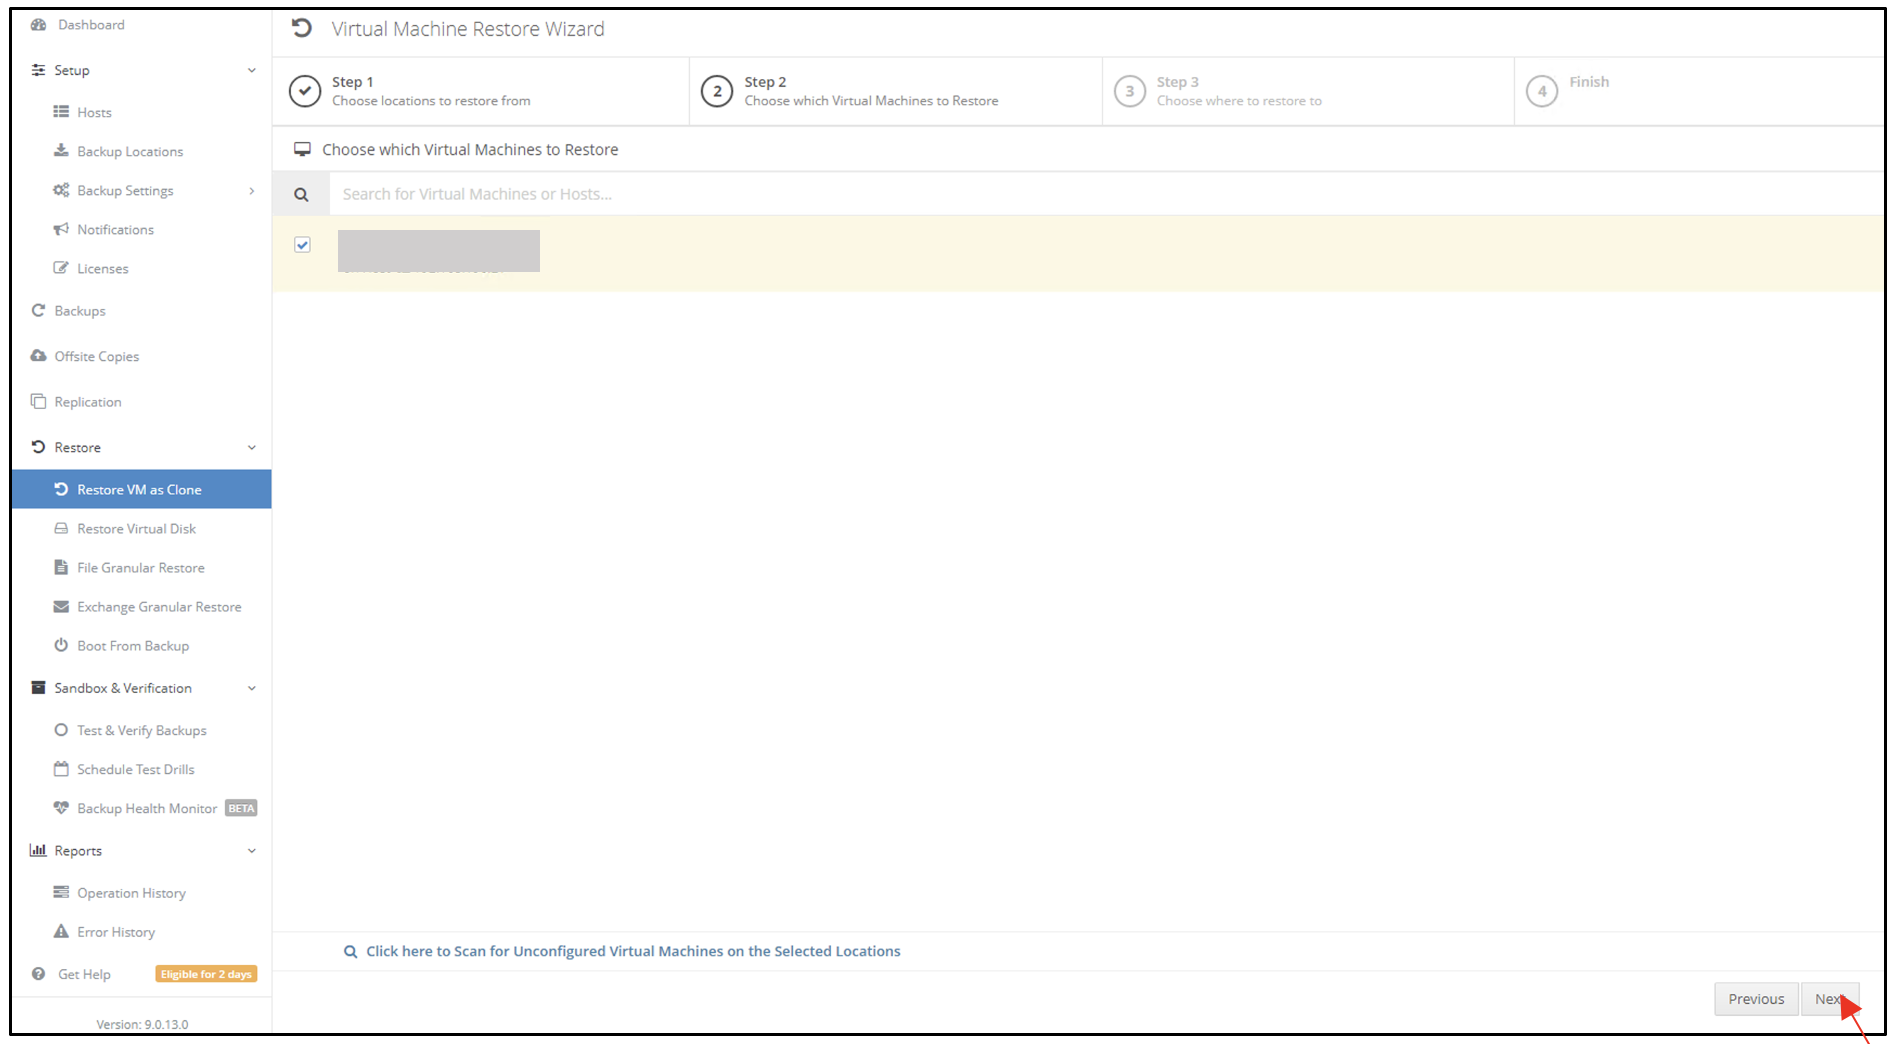The width and height of the screenshot is (1898, 1044).
Task: Click the Backup Settings gears icon
Action: pos(61,190)
